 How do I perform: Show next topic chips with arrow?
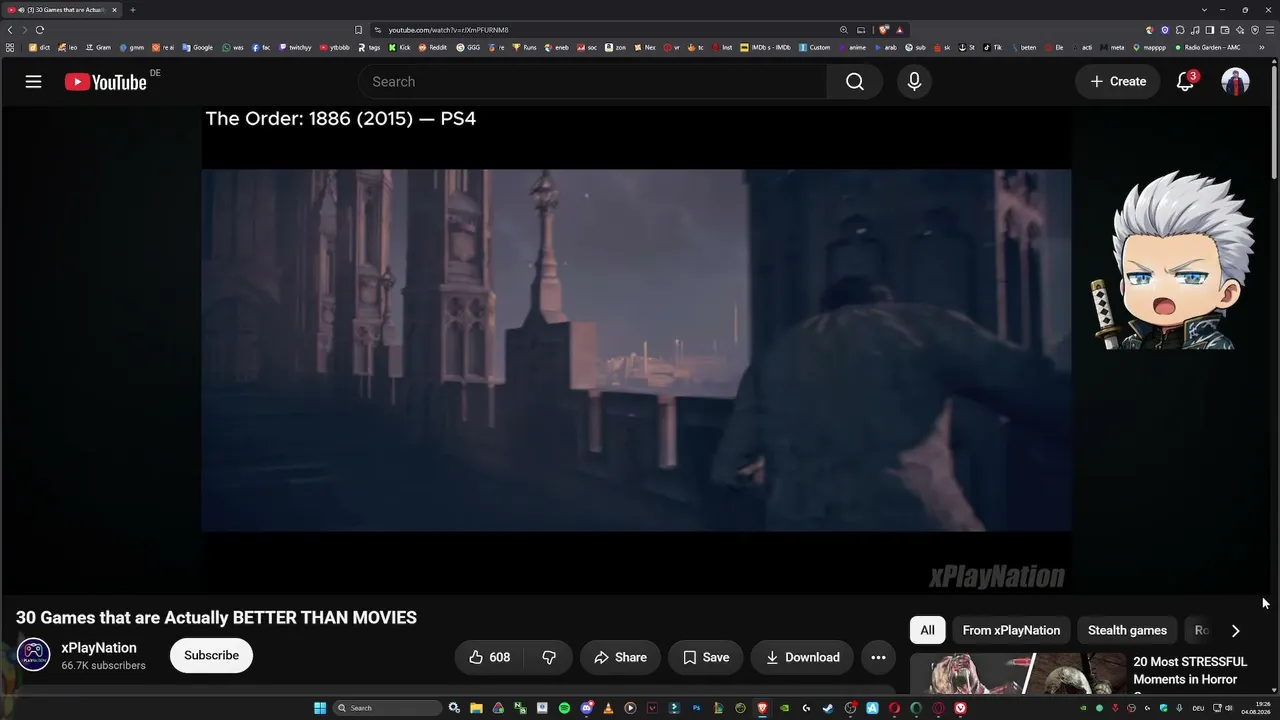tap(1235, 630)
